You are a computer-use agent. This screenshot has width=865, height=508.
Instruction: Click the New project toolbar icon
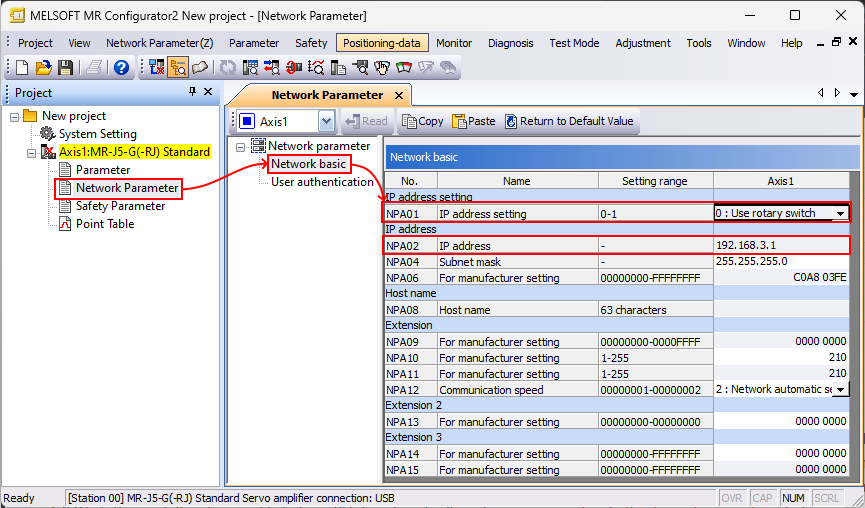coord(22,67)
